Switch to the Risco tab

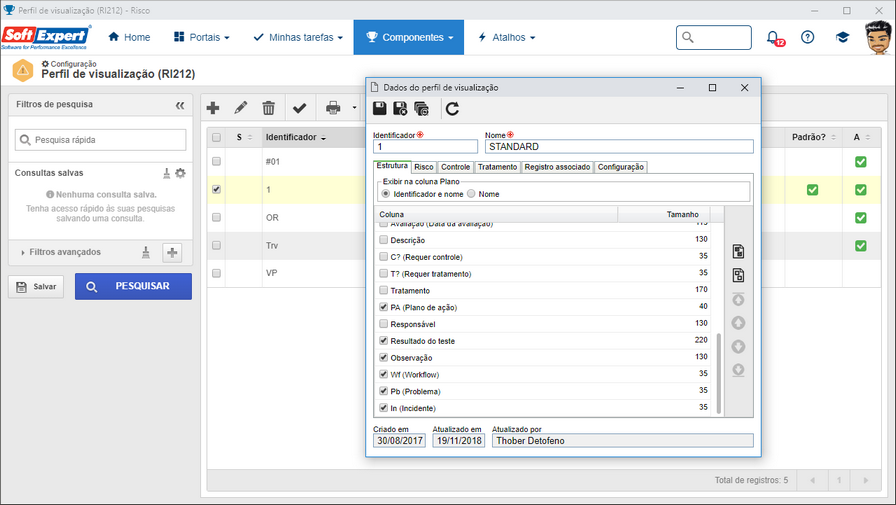(423, 167)
